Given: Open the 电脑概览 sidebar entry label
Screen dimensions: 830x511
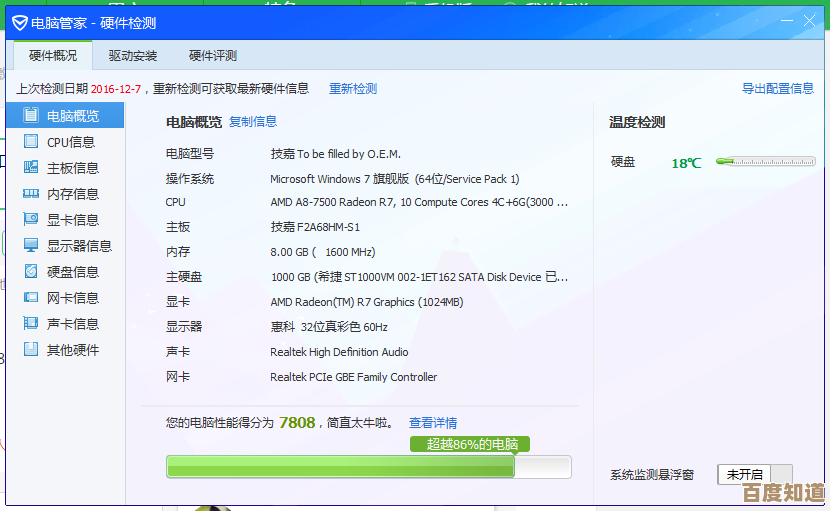Looking at the screenshot, I should pyautogui.click(x=73, y=116).
